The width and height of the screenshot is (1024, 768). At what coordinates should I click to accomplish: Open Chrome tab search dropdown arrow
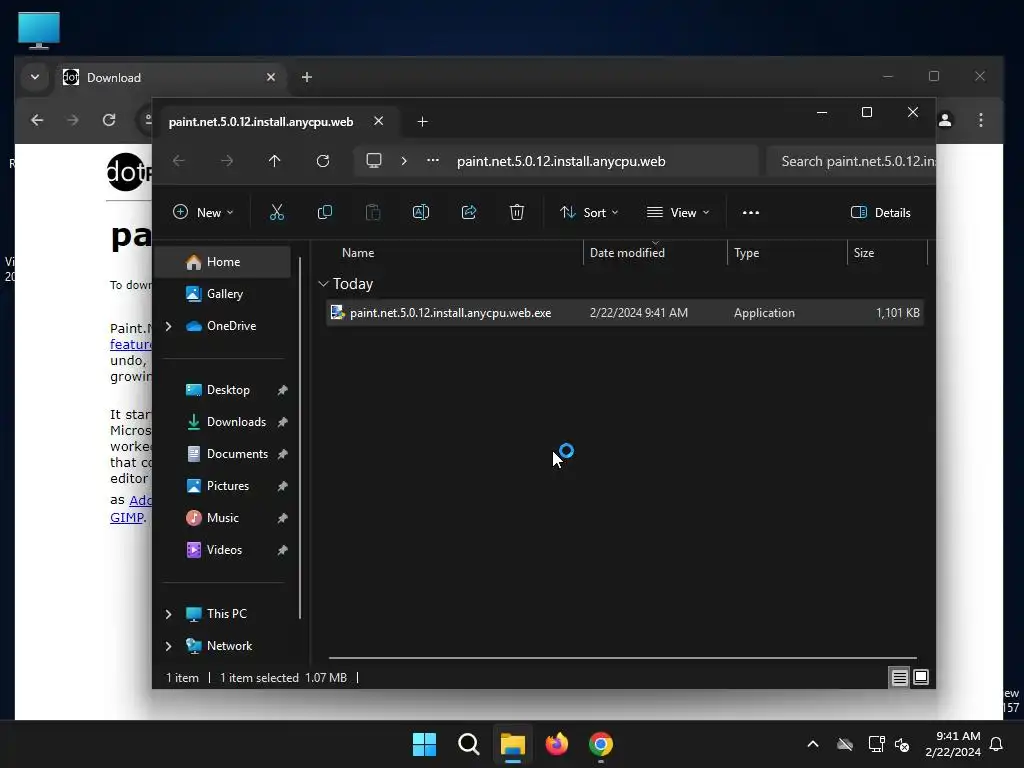pos(35,77)
